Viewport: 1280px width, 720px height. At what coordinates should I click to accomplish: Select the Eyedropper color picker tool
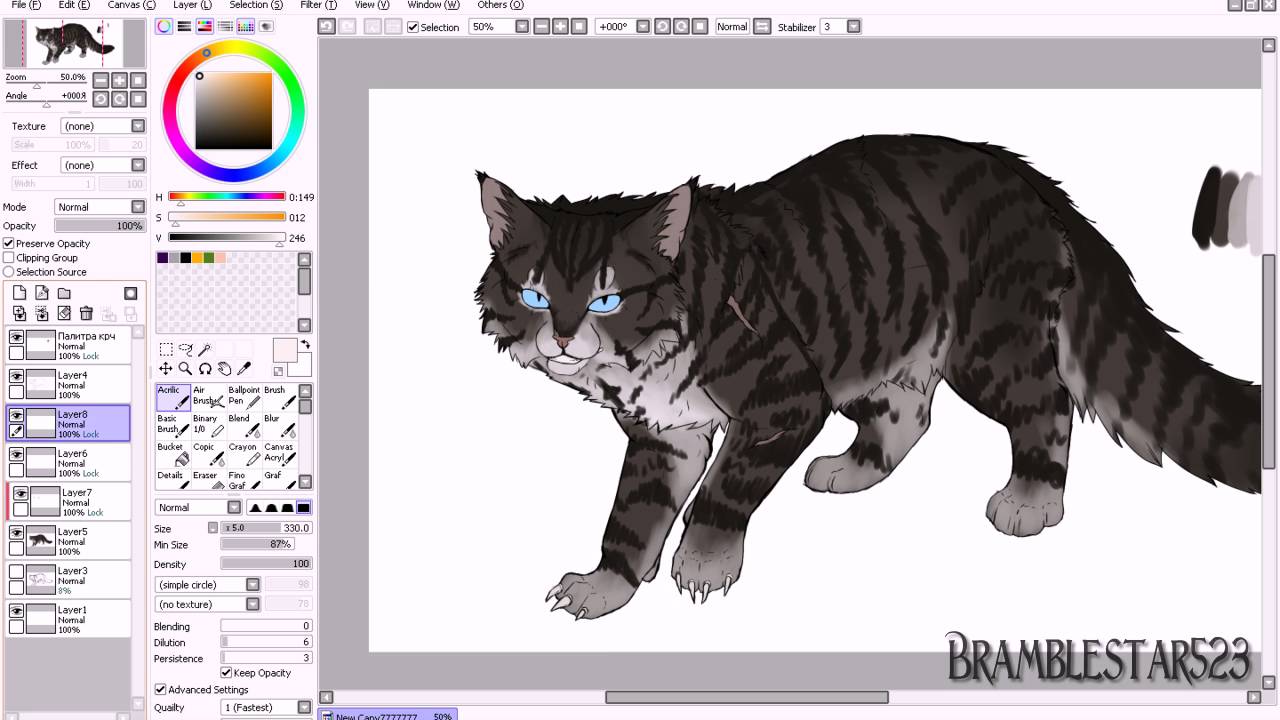pyautogui.click(x=244, y=369)
